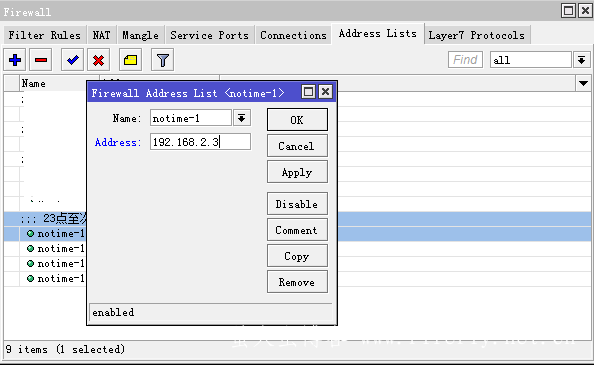Open the Mangle tab
Image resolution: width=594 pixels, height=365 pixels.
pyautogui.click(x=141, y=35)
